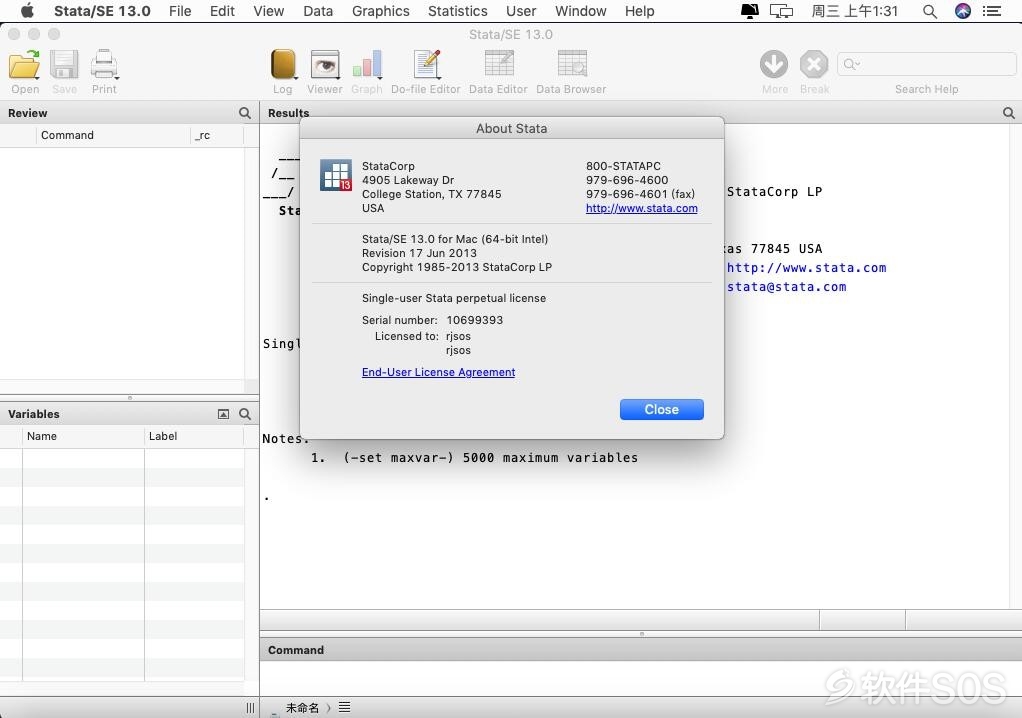Click the Save toolbar icon
This screenshot has width=1022, height=718.
pyautogui.click(x=65, y=65)
